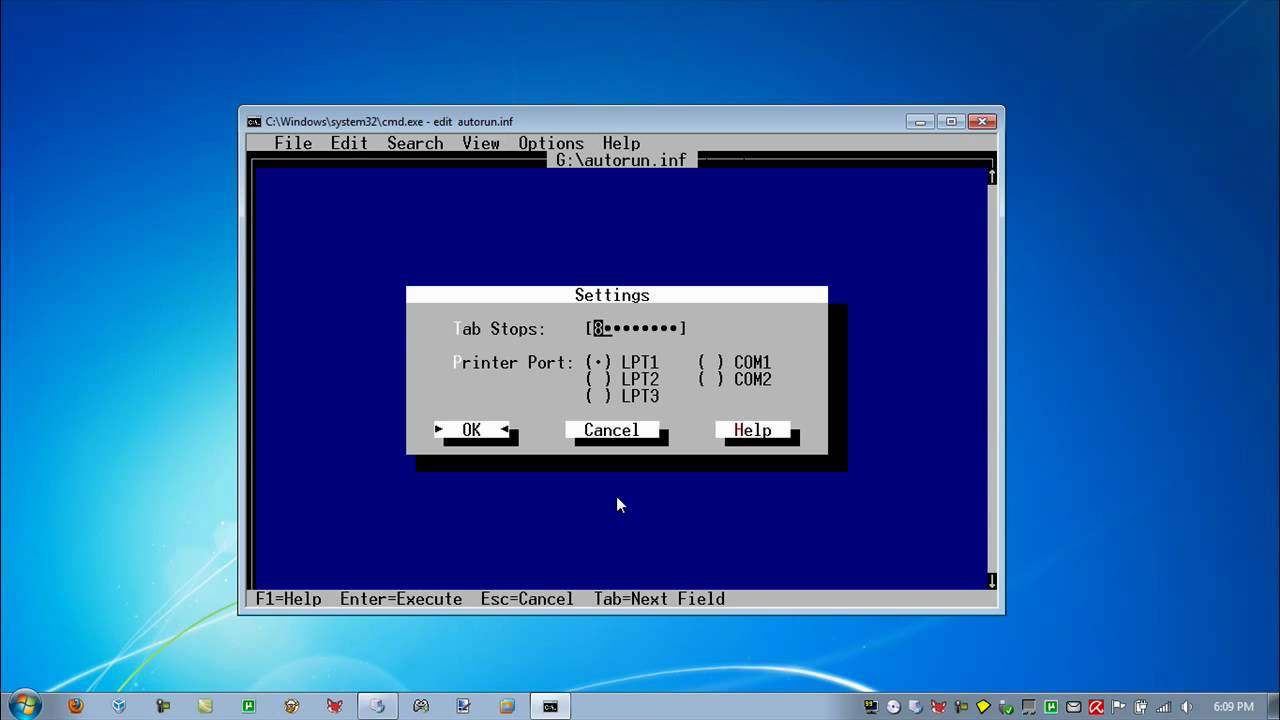Select the LPT1 printer port
The height and width of the screenshot is (720, 1280).
(x=622, y=362)
